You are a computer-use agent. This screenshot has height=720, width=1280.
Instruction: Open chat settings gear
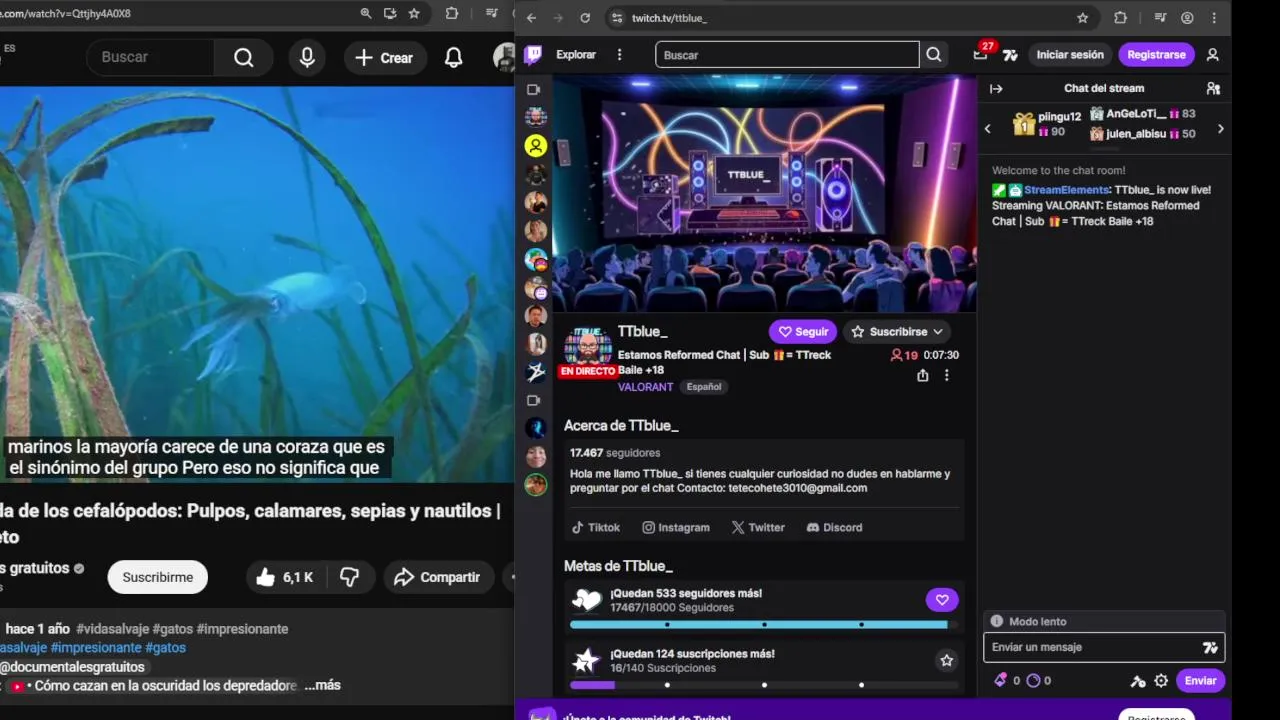[1161, 681]
